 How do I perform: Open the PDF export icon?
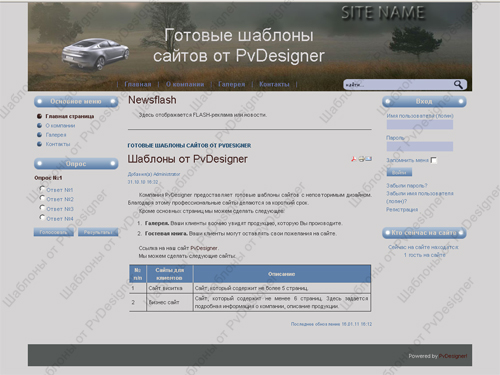pos(354,159)
